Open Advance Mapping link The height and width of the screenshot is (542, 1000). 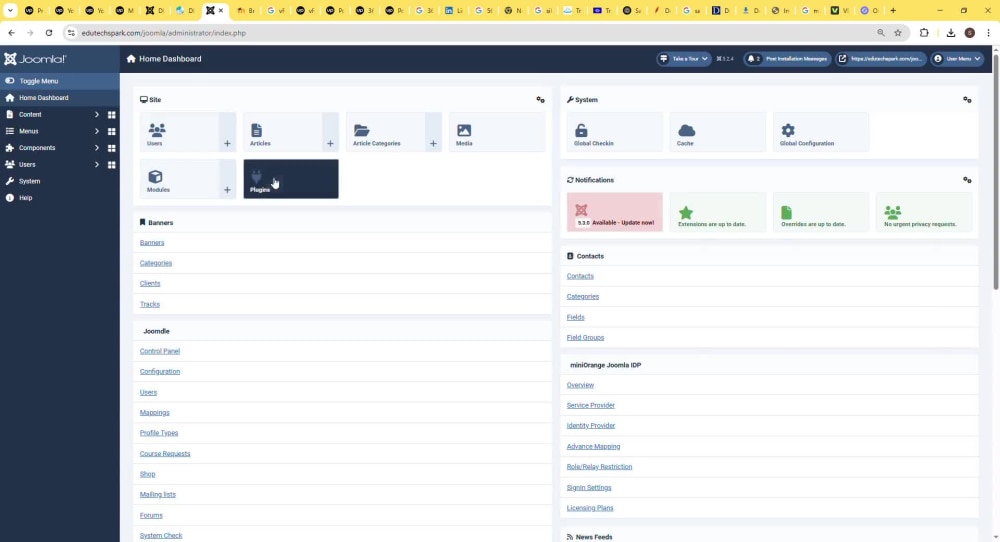(x=593, y=446)
